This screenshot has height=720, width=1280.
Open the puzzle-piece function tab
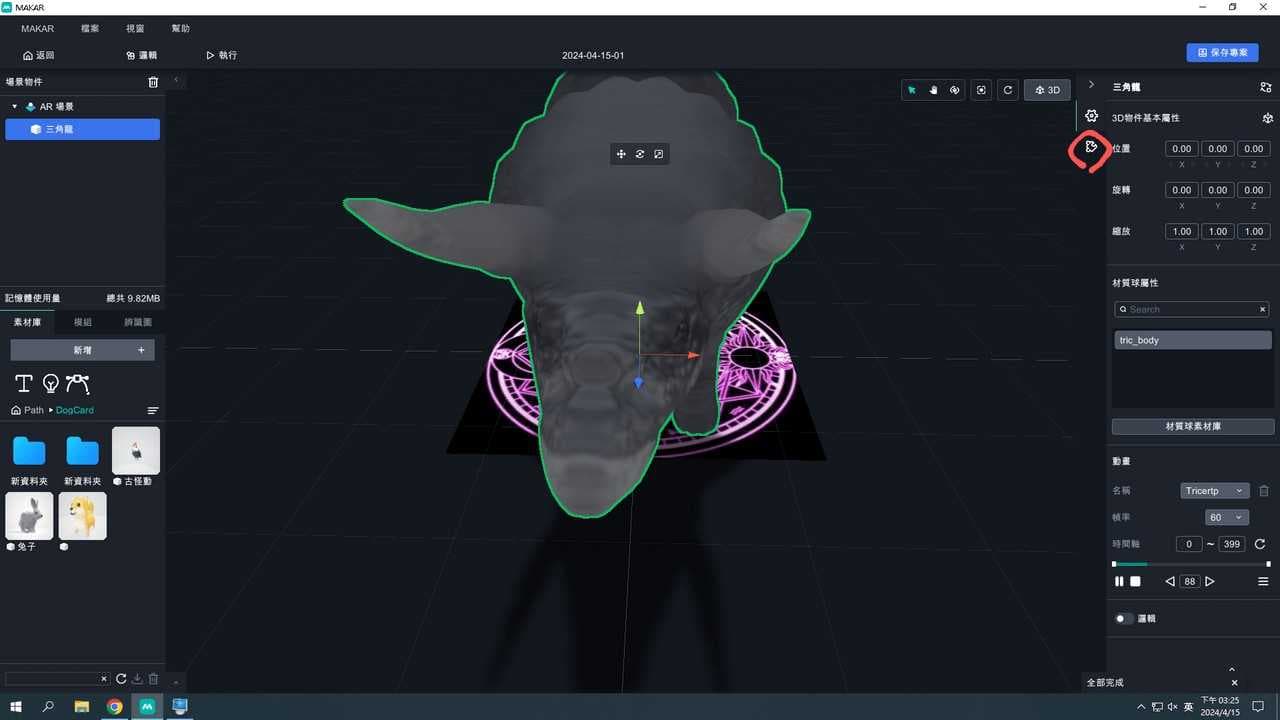pyautogui.click(x=1091, y=147)
